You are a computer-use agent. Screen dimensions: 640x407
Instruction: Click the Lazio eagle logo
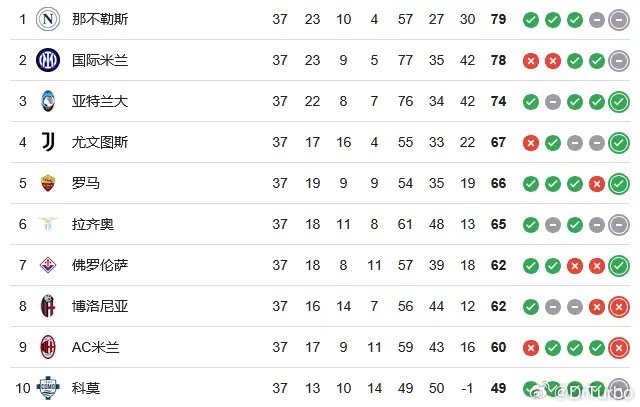click(48, 223)
